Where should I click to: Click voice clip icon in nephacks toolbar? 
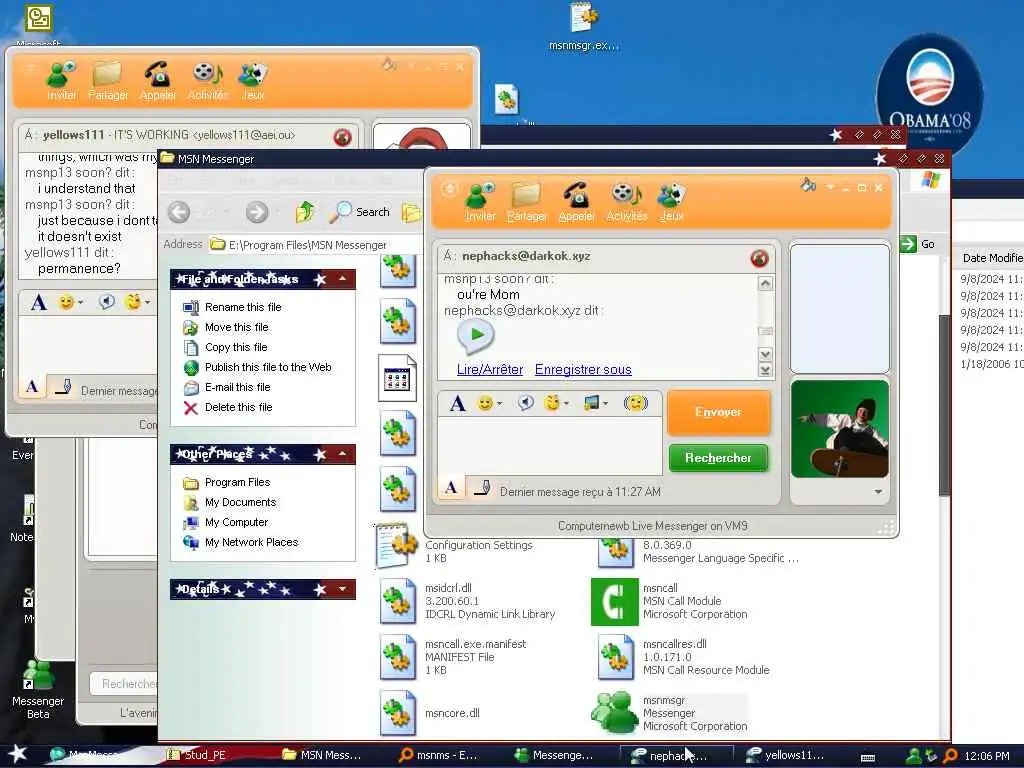(x=526, y=403)
